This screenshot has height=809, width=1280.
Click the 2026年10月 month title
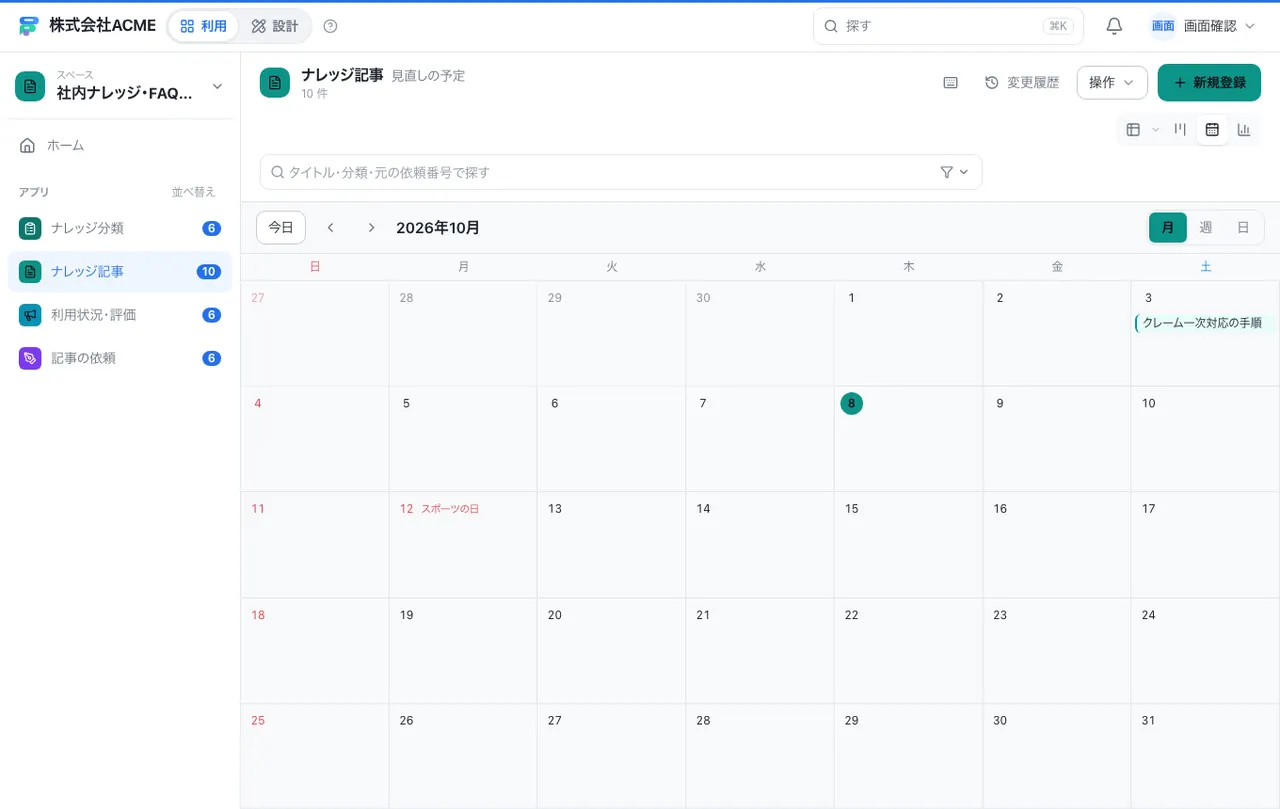point(438,228)
